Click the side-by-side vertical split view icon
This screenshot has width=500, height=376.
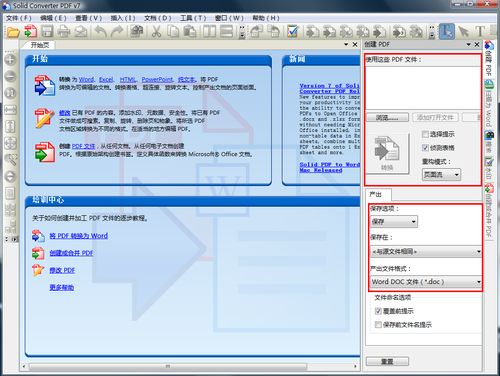210,32
